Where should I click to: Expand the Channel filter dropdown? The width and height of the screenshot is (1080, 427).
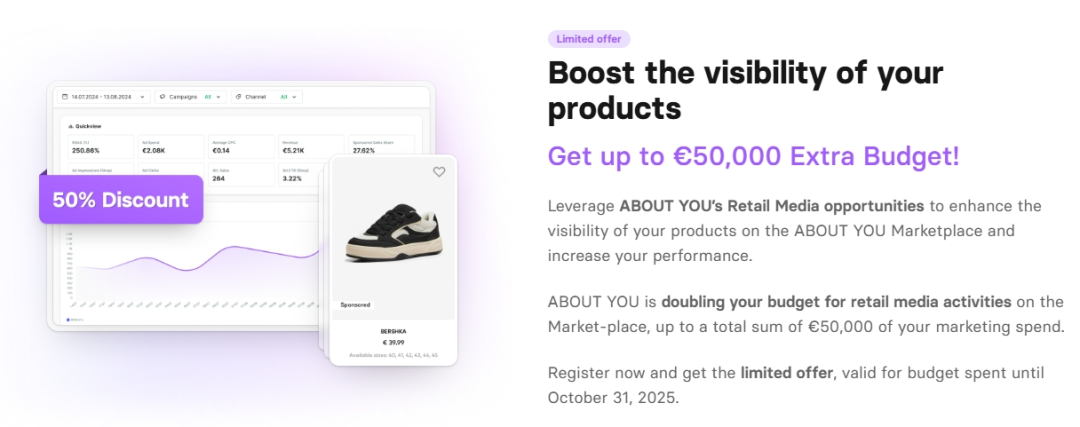click(x=296, y=97)
